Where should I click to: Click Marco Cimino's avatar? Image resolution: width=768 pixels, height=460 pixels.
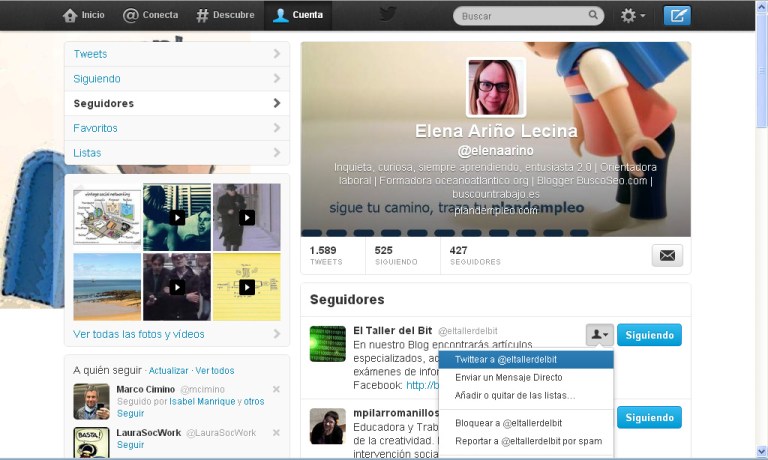92,402
